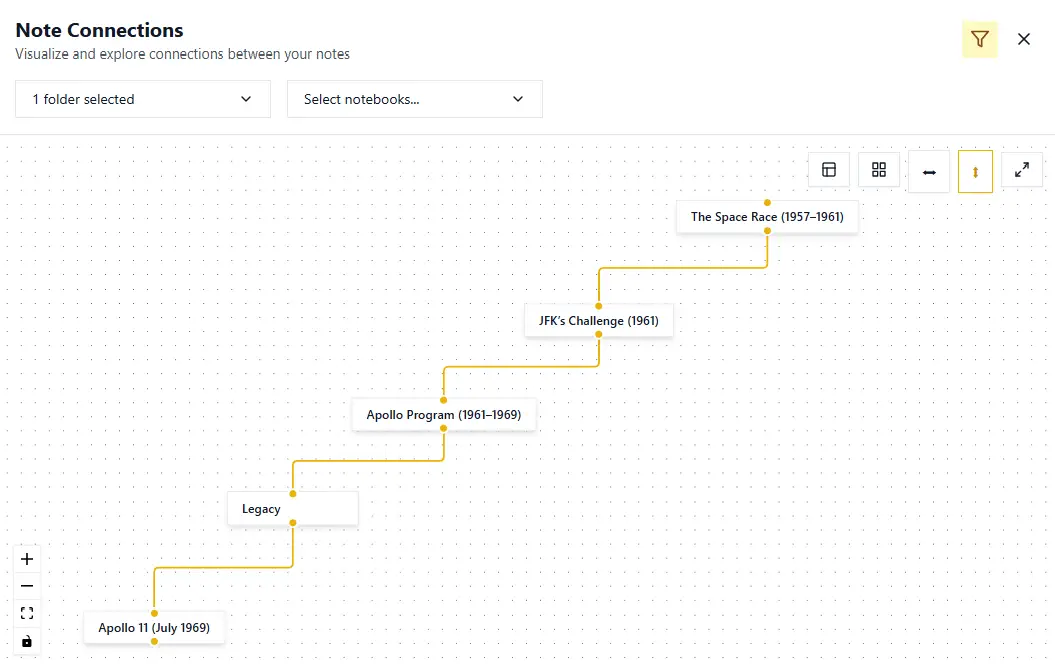
Task: Select horizontal layout direction arrow
Action: pyautogui.click(x=929, y=172)
